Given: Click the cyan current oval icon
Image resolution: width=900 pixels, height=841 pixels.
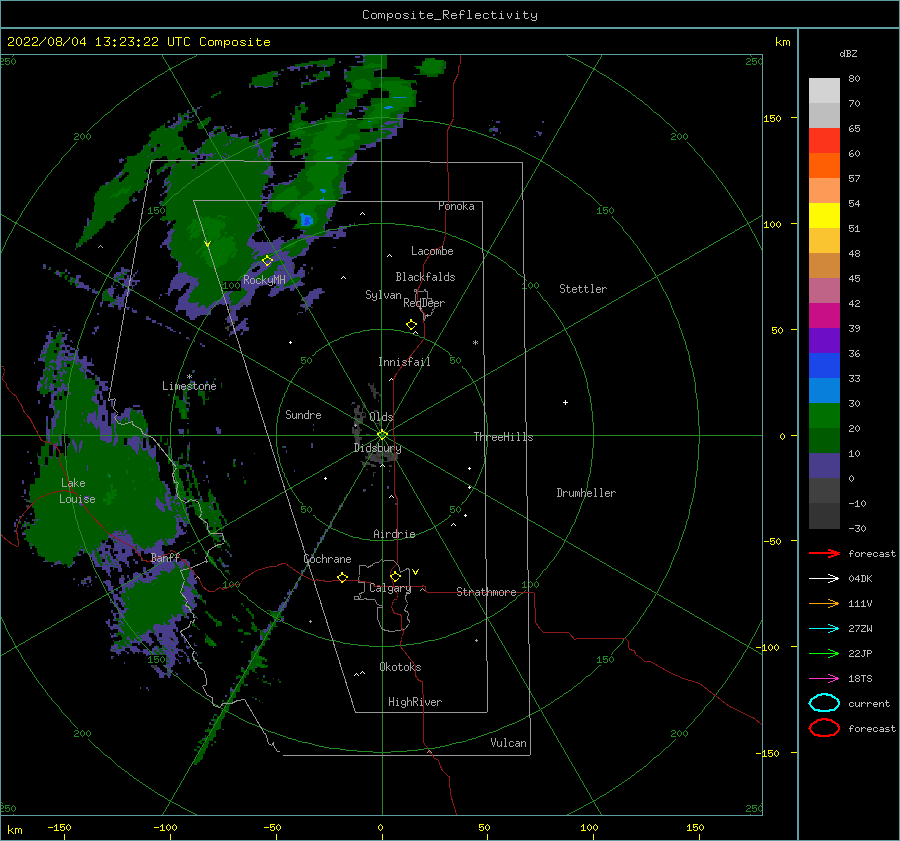Looking at the screenshot, I should [824, 703].
